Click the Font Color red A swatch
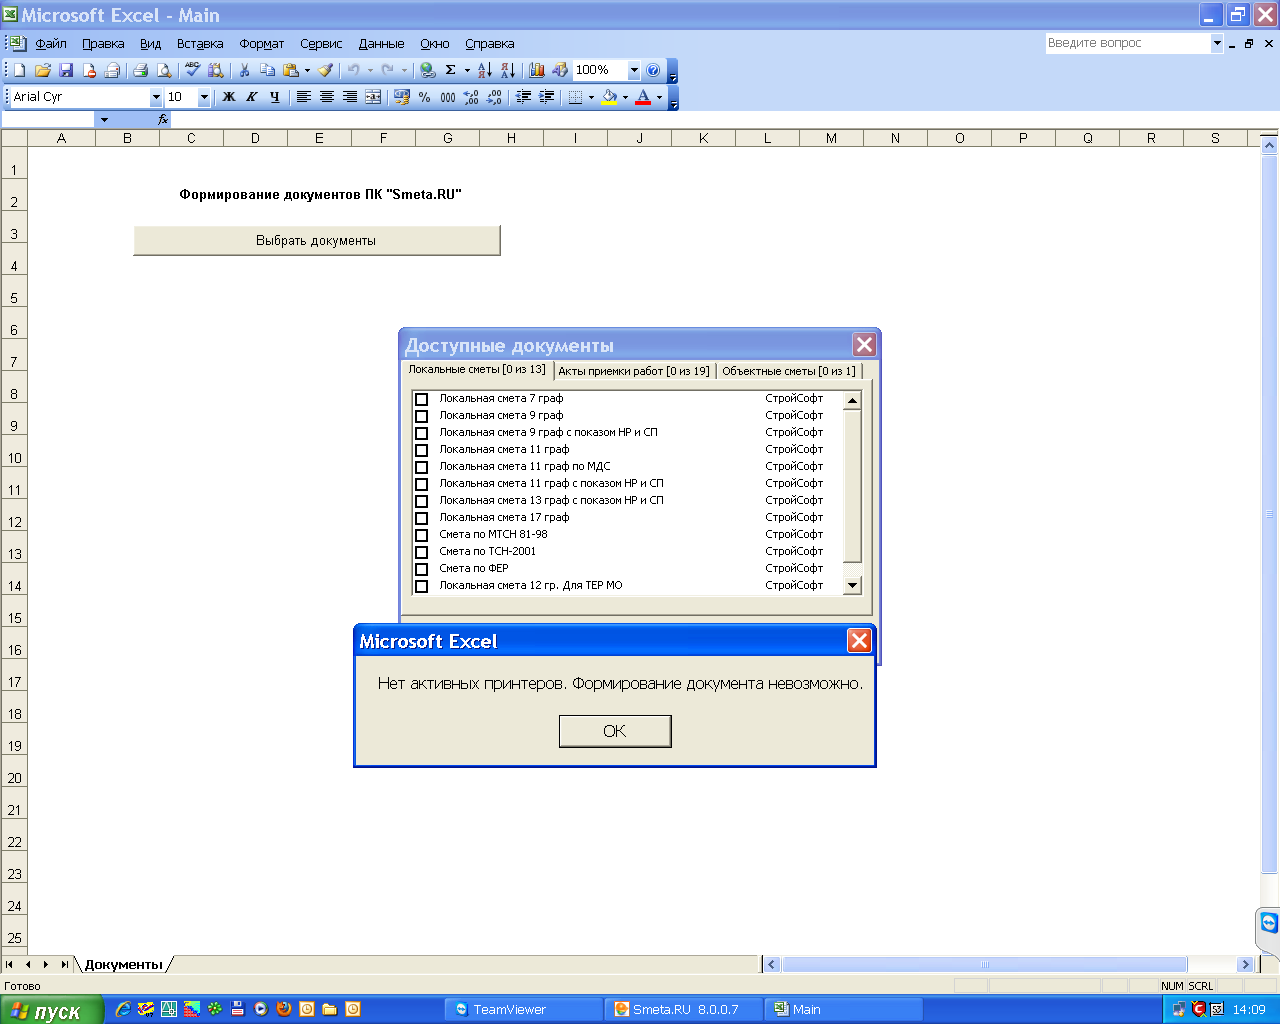1280x1024 pixels. click(643, 97)
